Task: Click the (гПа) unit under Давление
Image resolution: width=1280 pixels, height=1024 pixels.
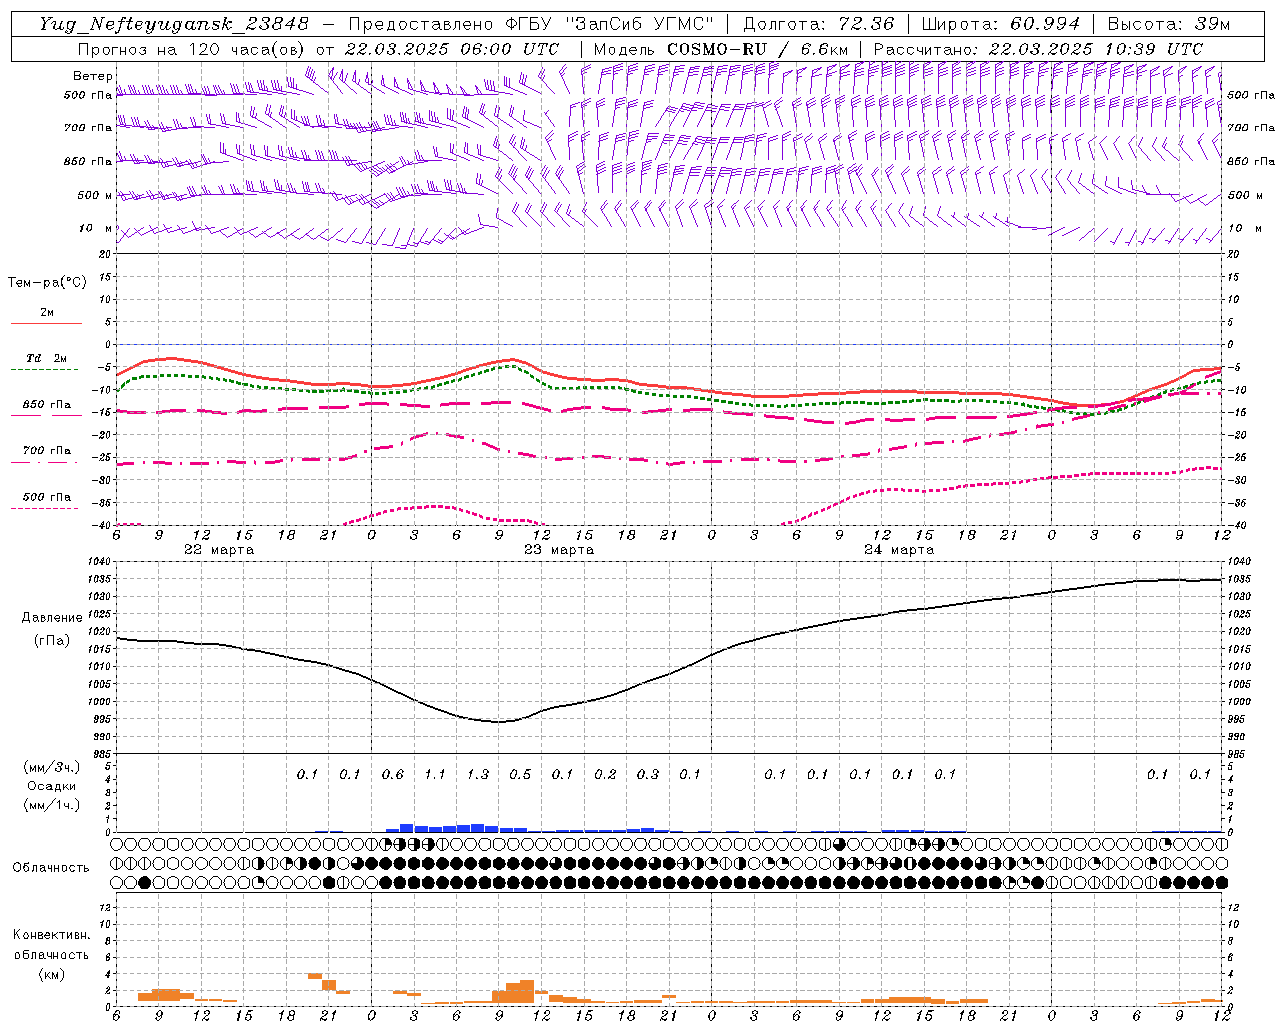Action: tap(52, 640)
